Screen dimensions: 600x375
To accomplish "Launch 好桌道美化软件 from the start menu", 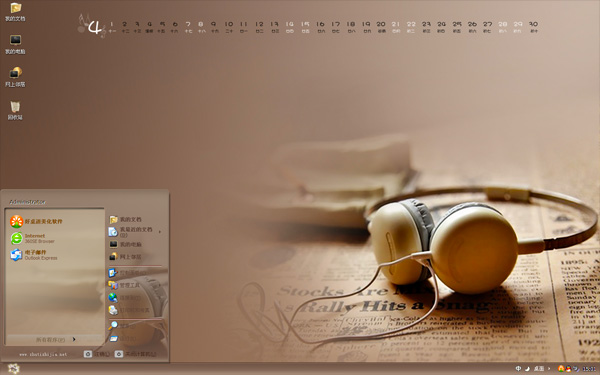I will point(36,222).
